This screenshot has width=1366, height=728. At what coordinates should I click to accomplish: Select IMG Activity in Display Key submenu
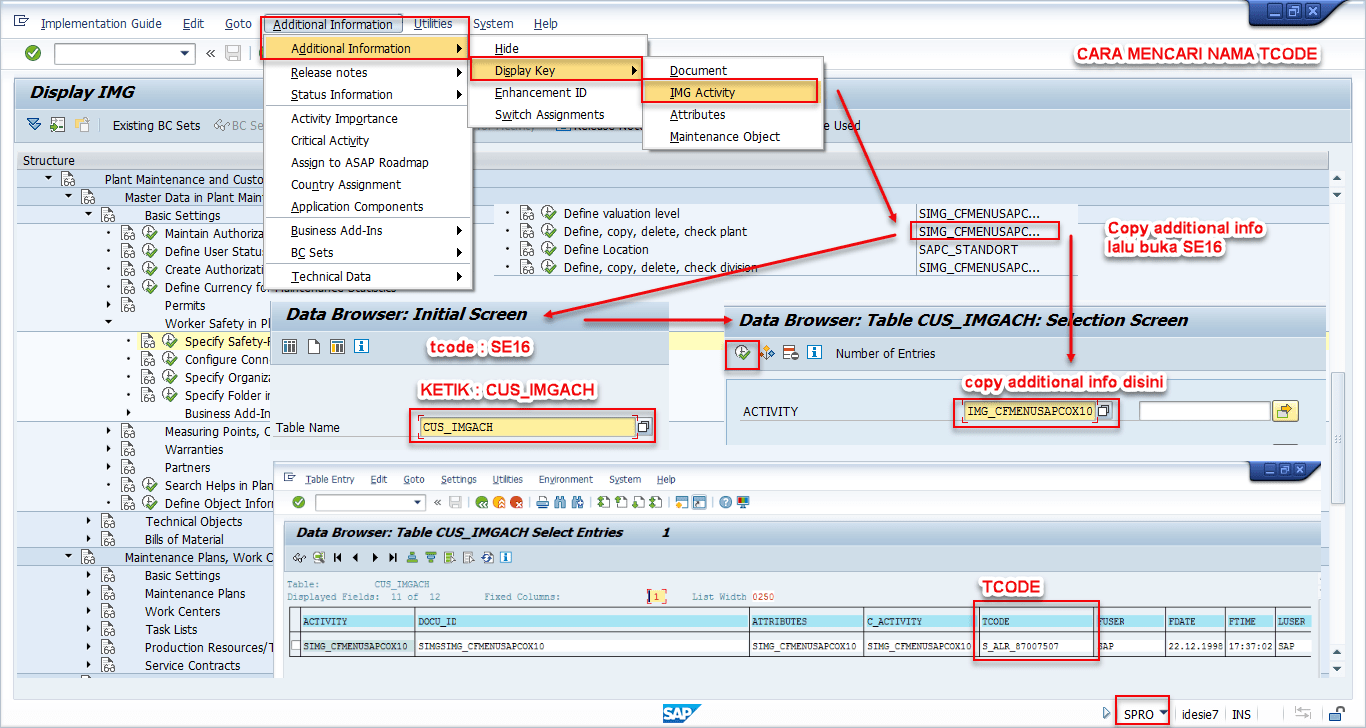tap(702, 92)
